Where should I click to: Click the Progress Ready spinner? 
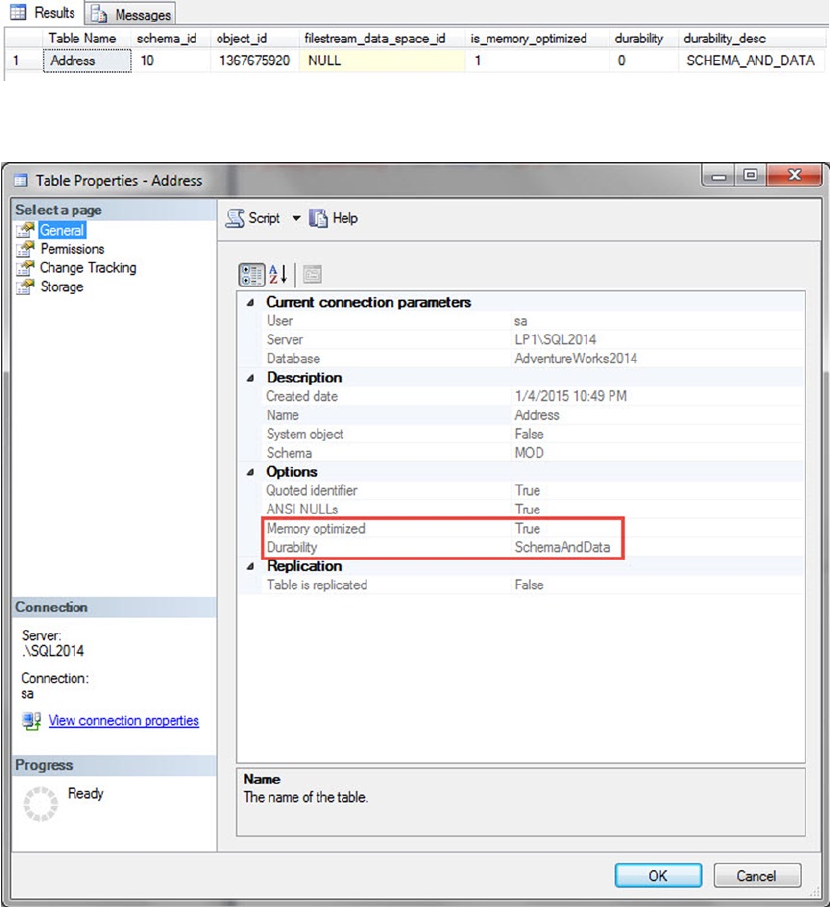point(40,804)
